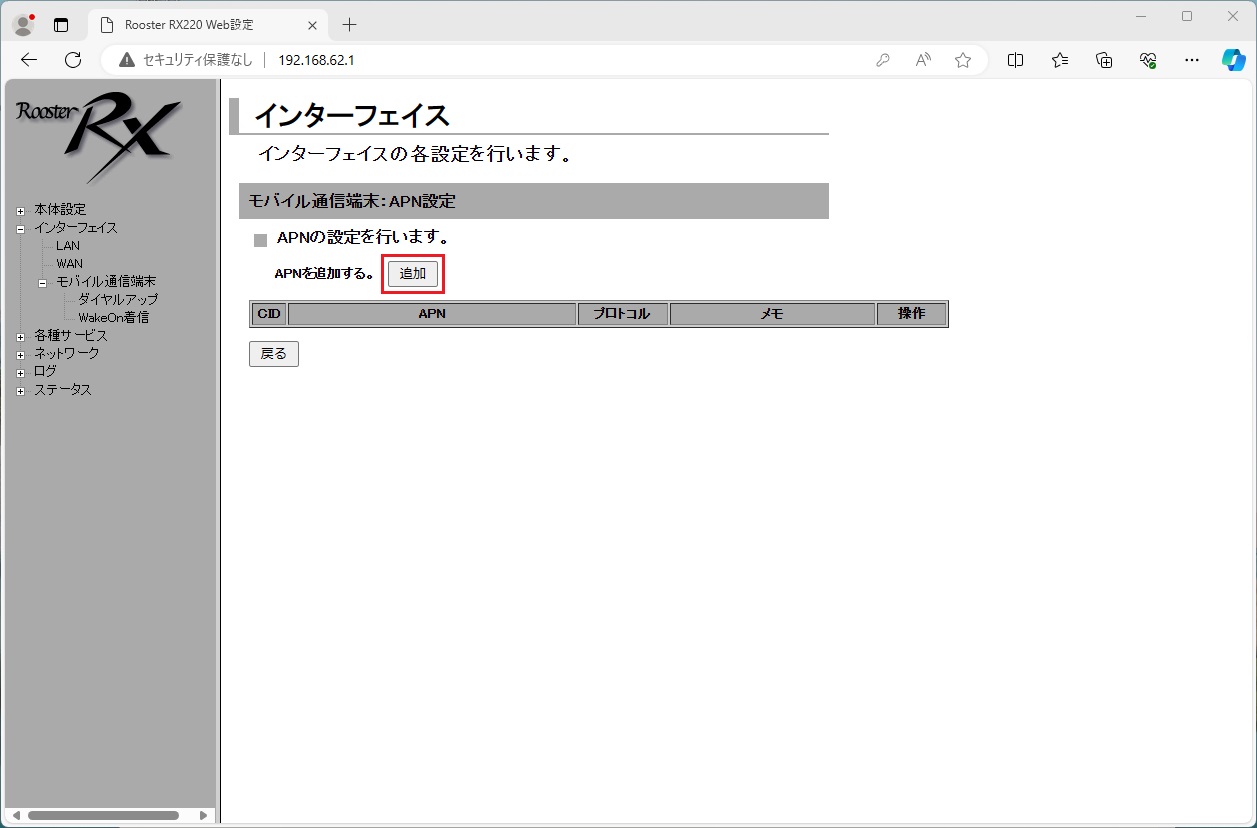
Task: Click the read aloud icon
Action: coord(923,60)
